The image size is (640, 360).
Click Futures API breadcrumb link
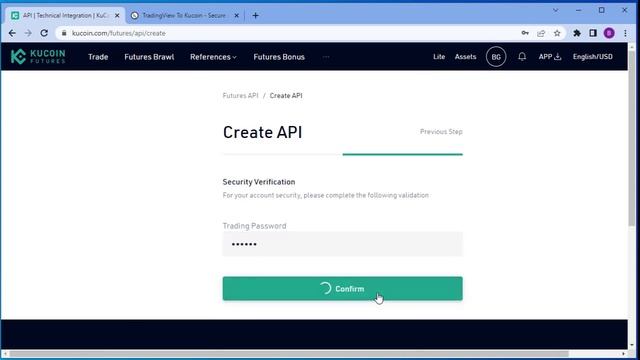240,96
